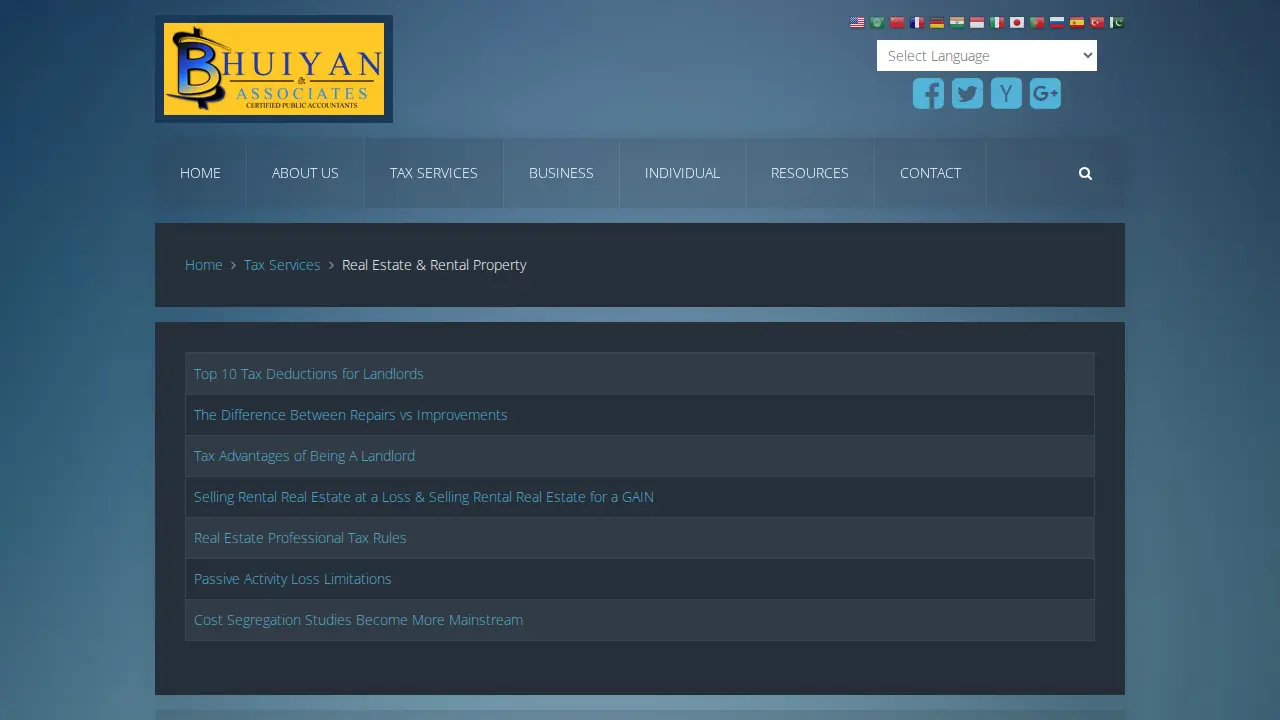This screenshot has width=1280, height=720.
Task: Open Tax Advantages of Being A Landlord
Action: pyautogui.click(x=304, y=456)
